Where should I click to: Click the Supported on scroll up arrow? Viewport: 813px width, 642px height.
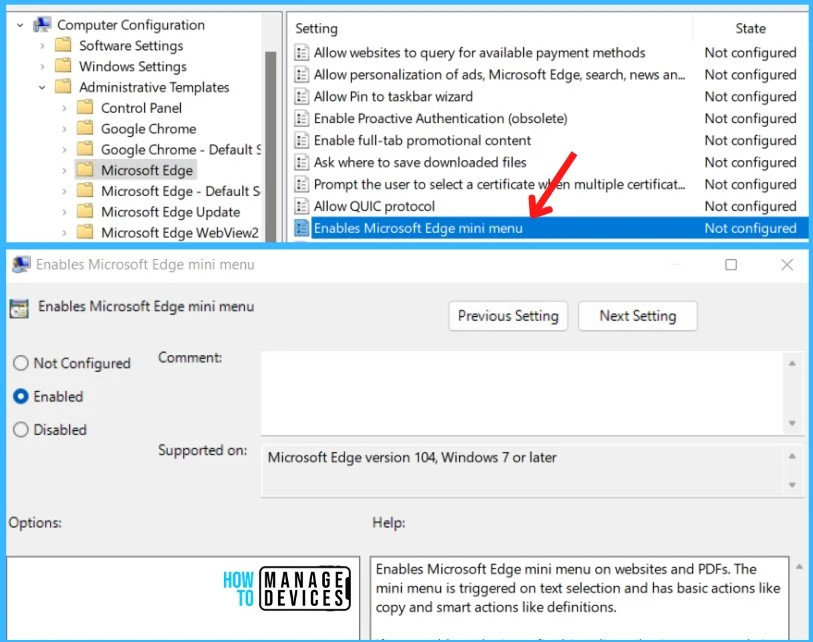coord(792,456)
